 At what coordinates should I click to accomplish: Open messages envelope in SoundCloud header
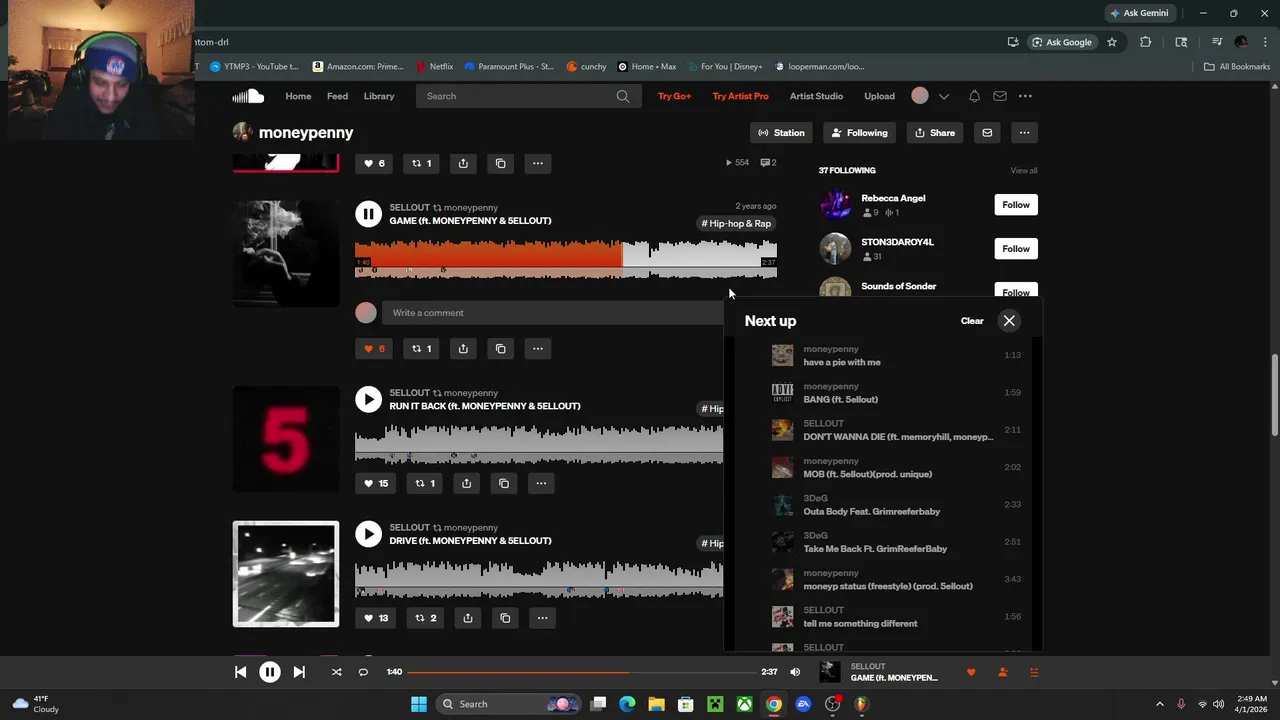999,96
